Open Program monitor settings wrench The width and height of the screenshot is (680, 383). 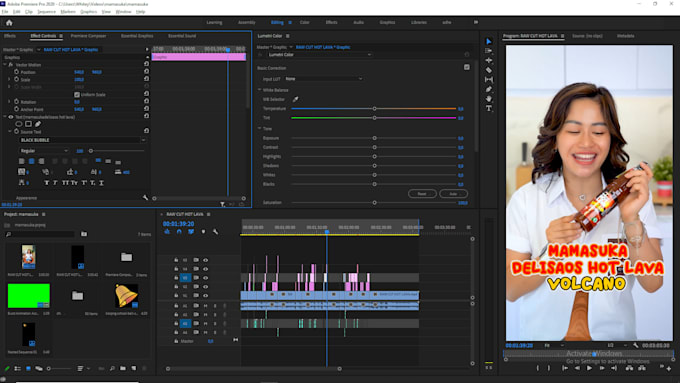pos(636,345)
